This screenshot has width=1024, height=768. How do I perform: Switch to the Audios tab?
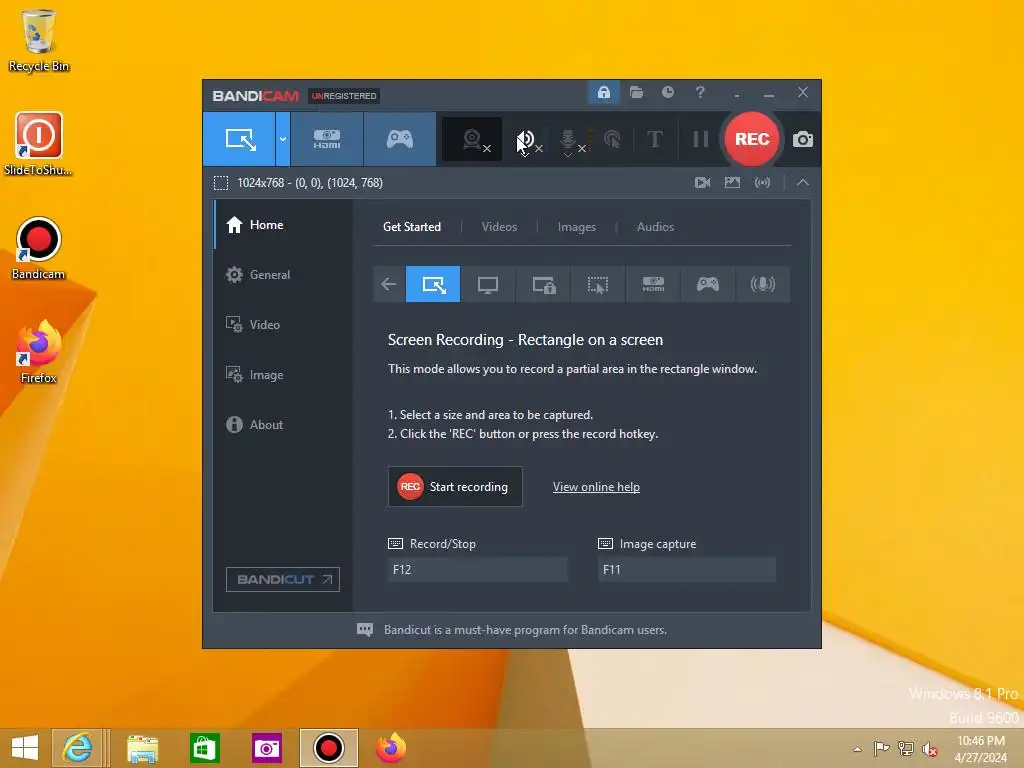pos(655,227)
